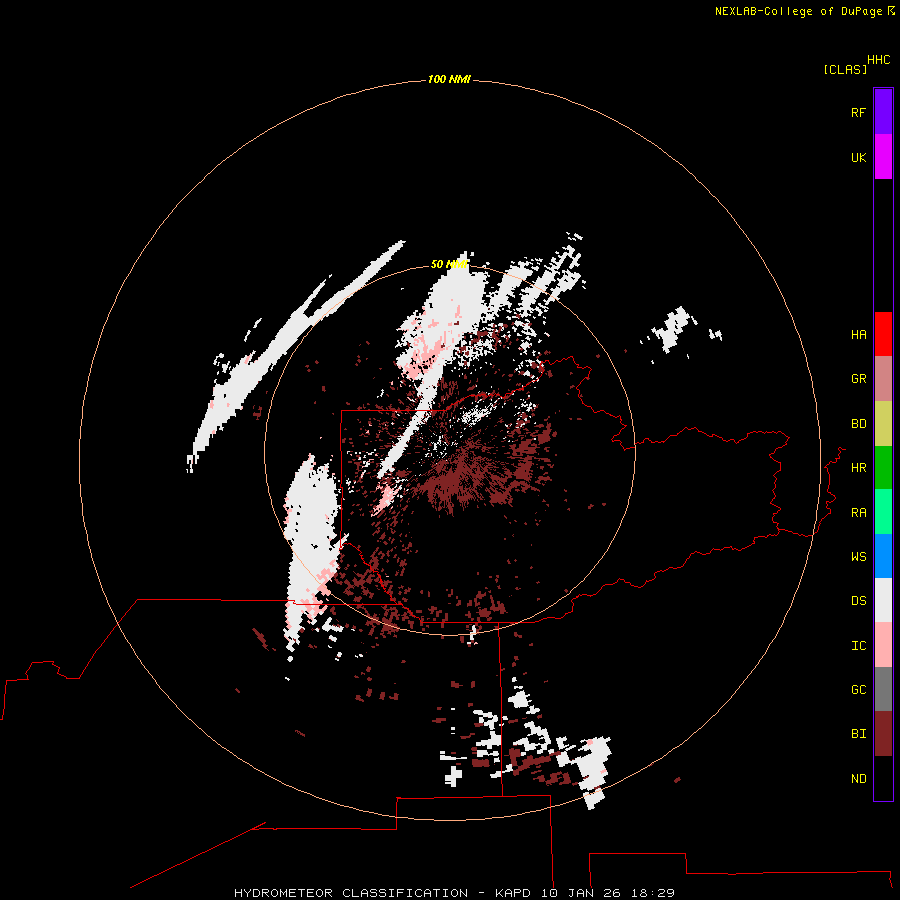
Task: Click the HHC product code label
Action: pos(878,60)
